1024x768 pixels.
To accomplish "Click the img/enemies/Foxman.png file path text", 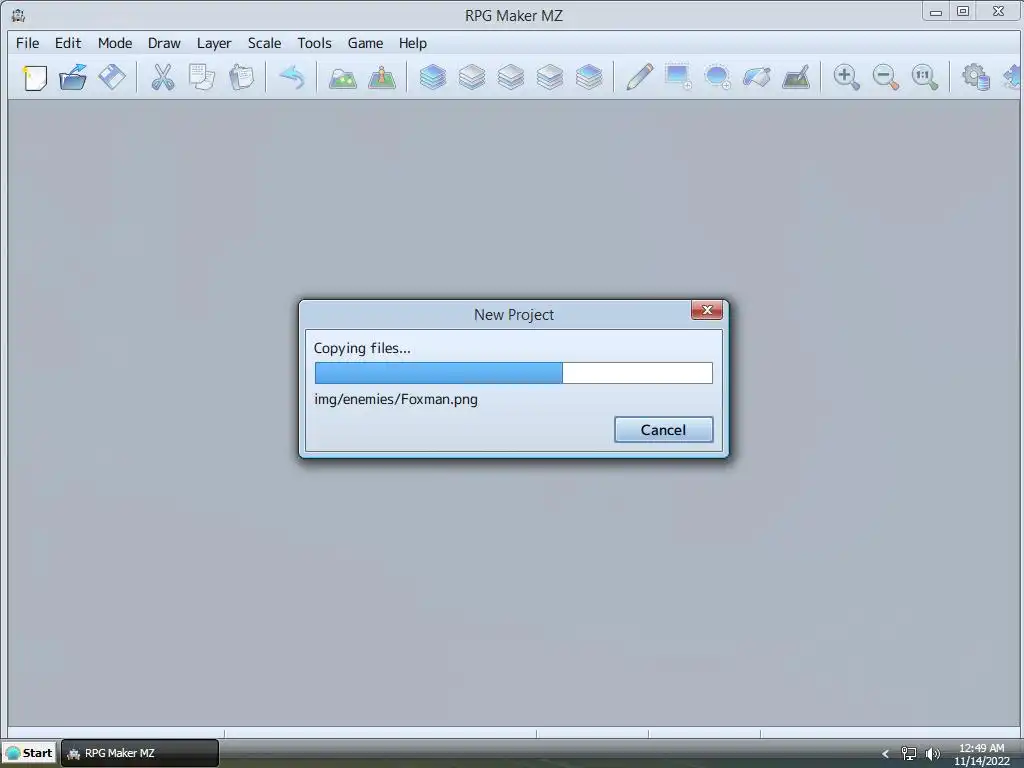I will pos(396,399).
